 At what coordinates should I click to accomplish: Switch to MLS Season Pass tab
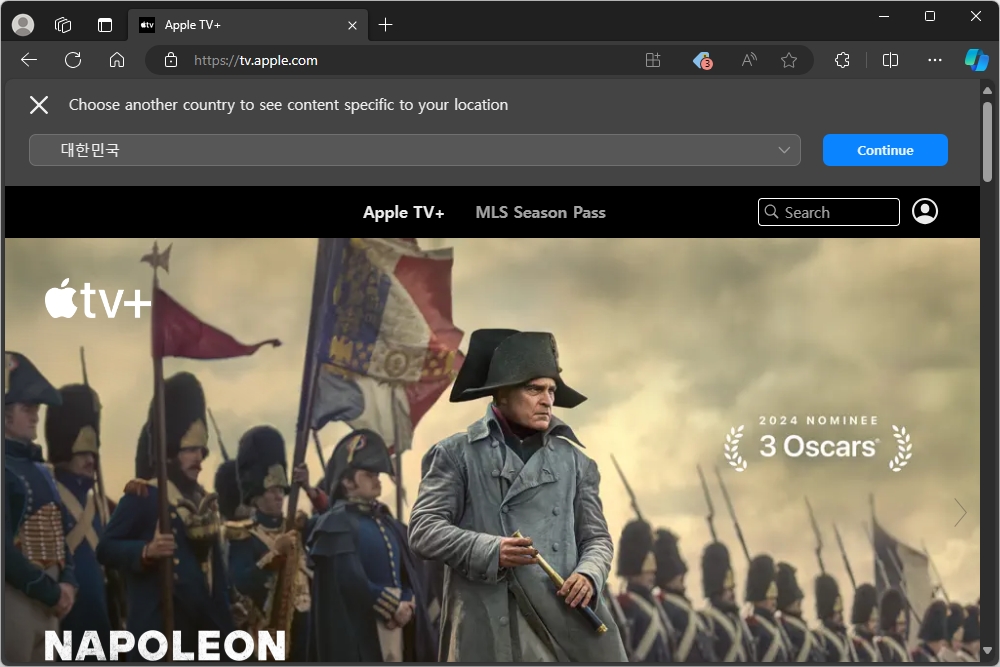(540, 212)
